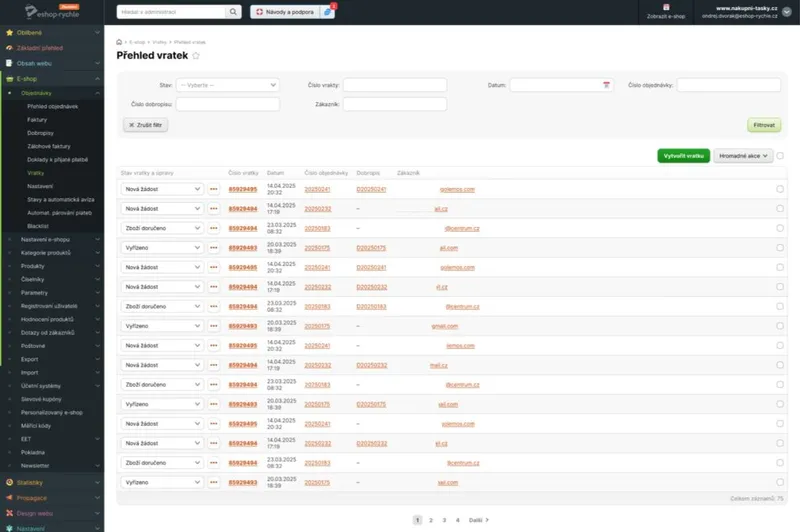Change the first row Nová žádost status dropdown
Viewport: 800px width, 532px height.
[162, 189]
